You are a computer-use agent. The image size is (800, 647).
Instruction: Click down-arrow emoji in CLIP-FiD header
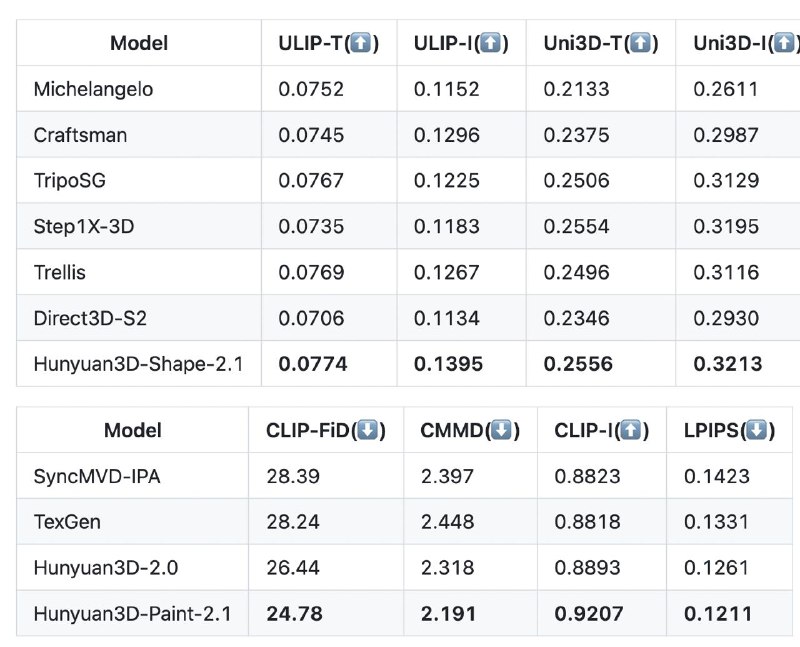point(368,430)
